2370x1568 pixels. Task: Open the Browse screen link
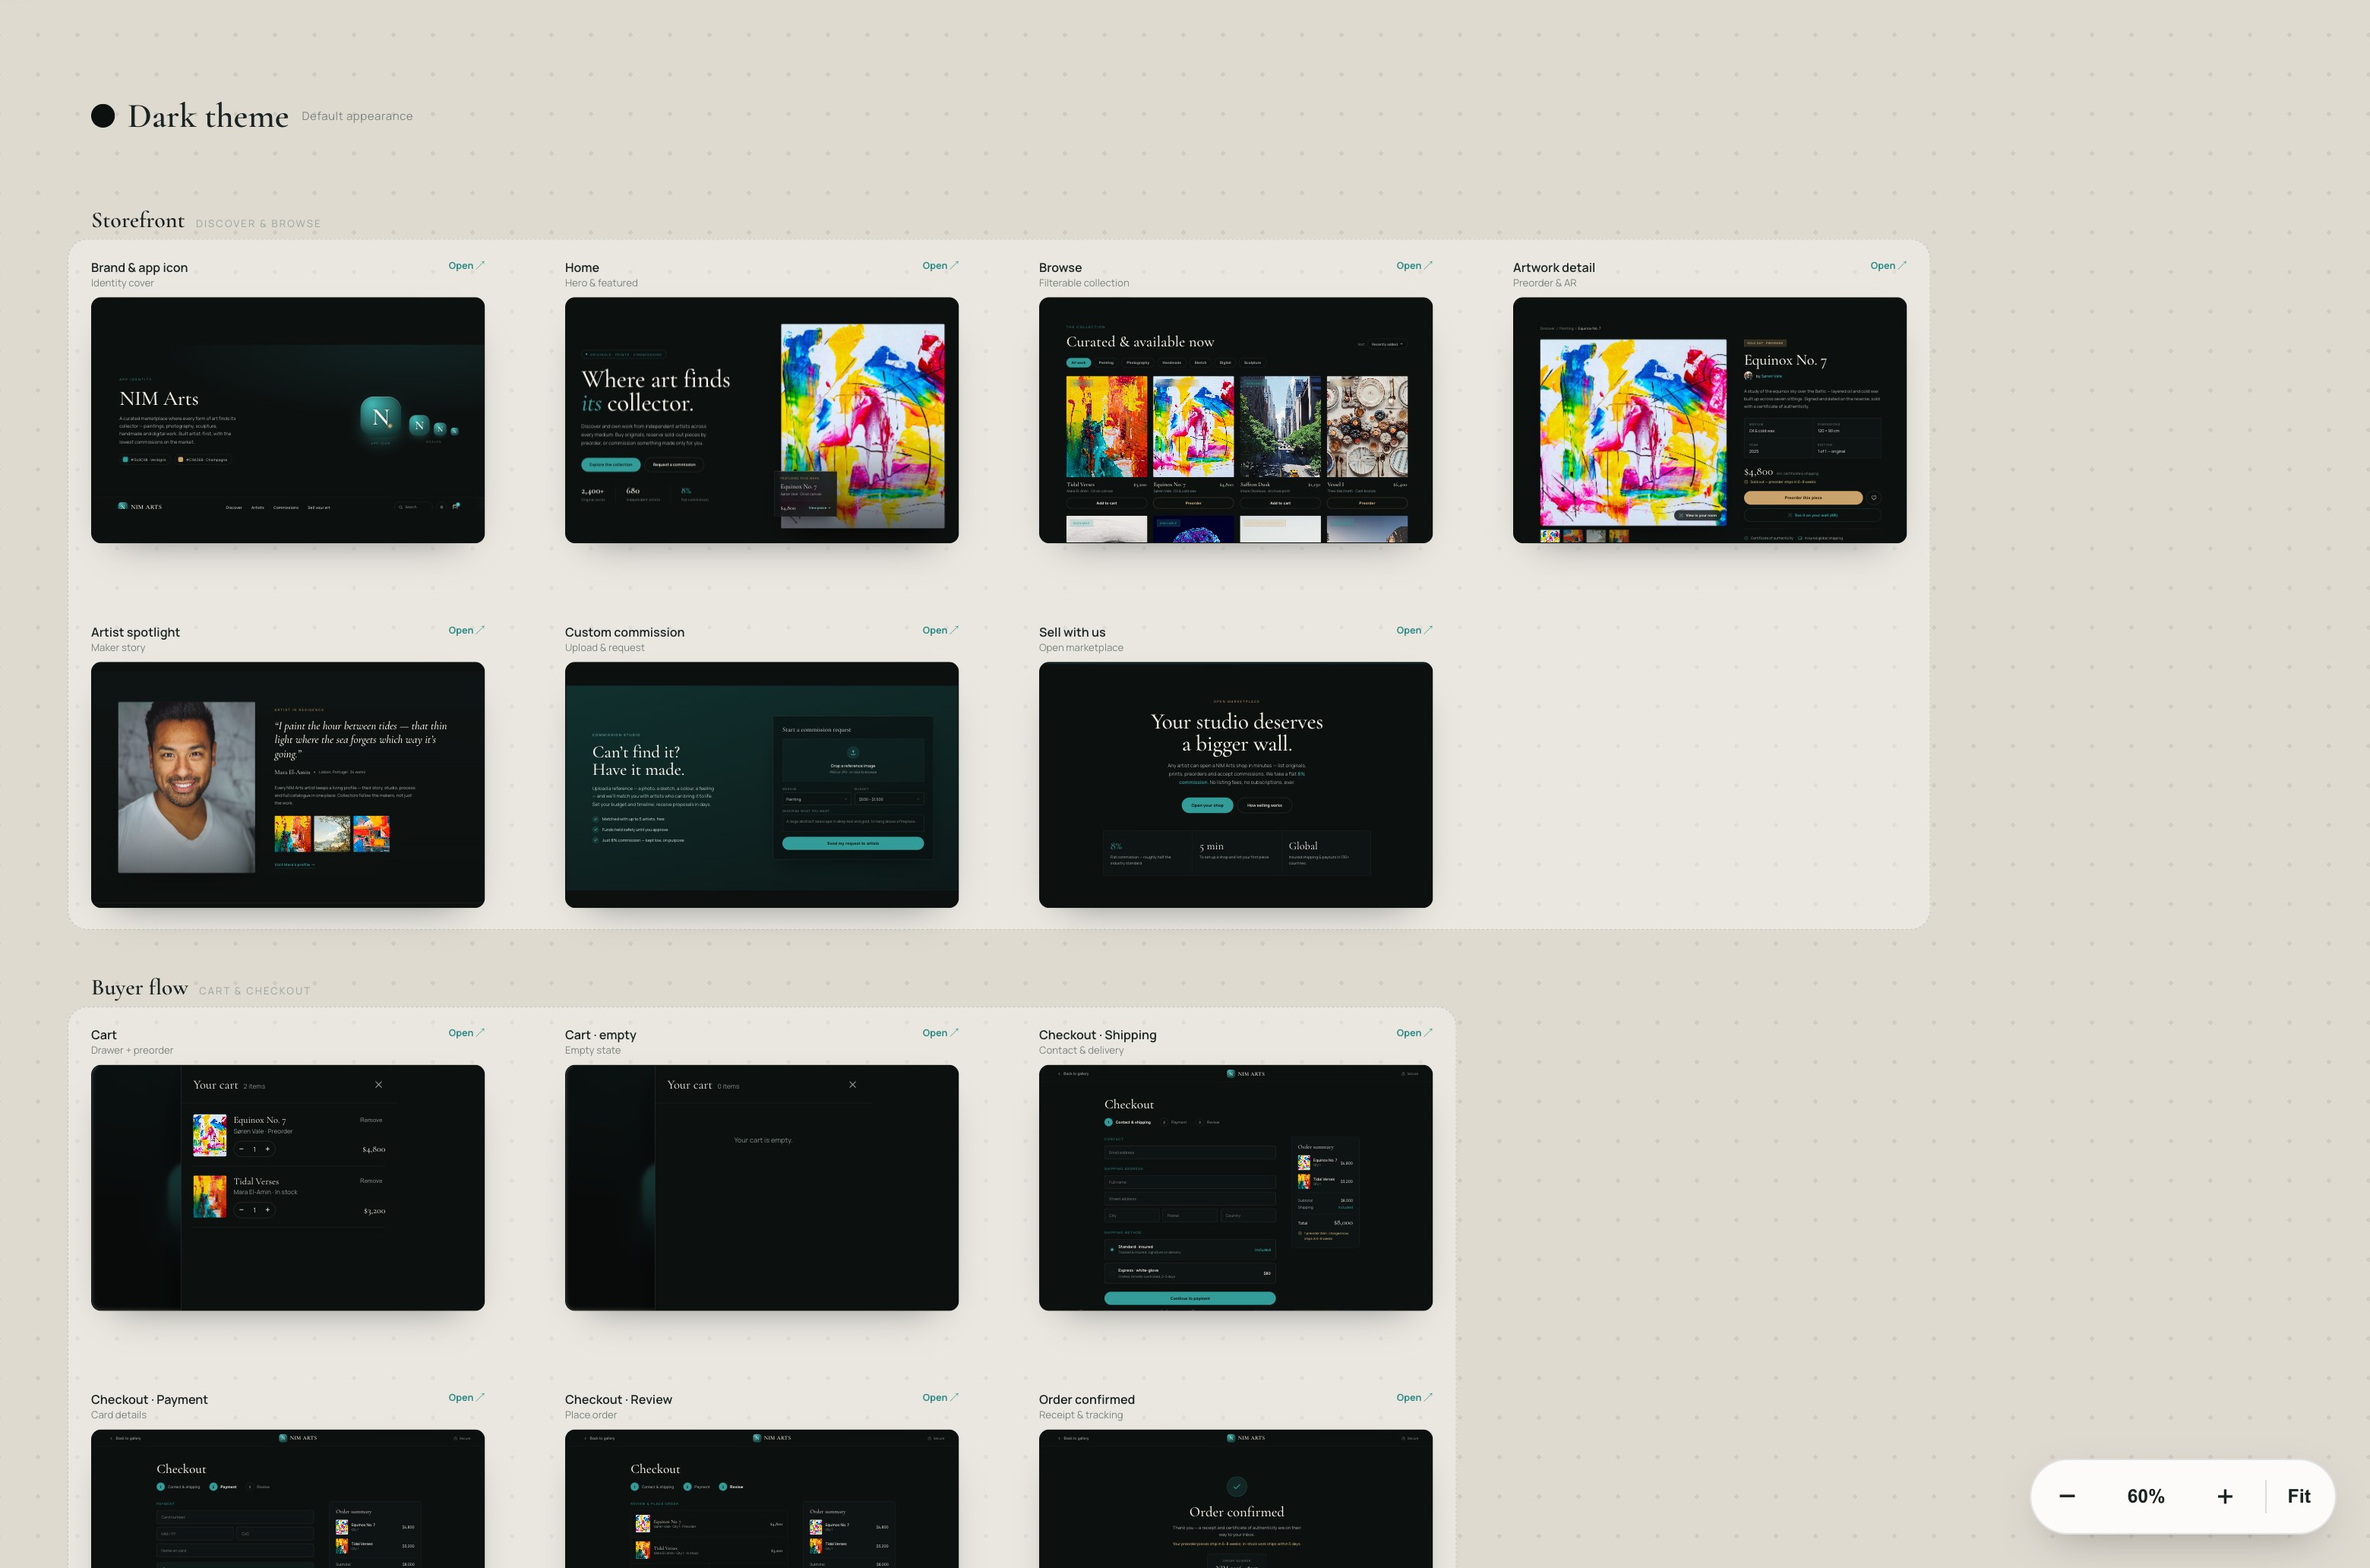pos(1414,266)
